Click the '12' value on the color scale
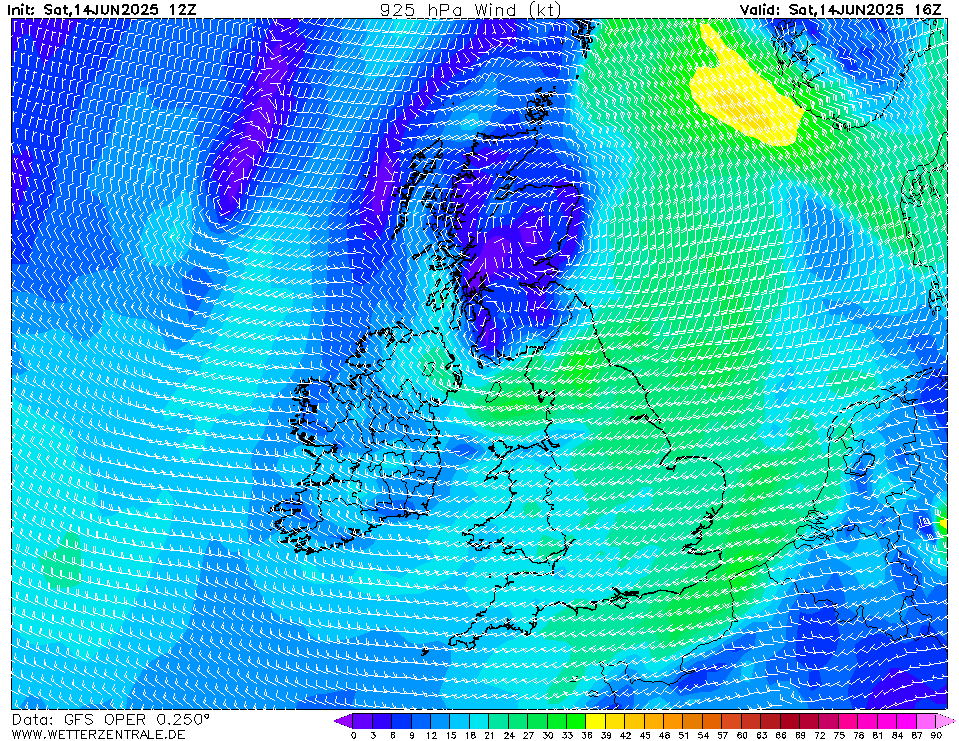959x741 pixels. pos(431,735)
